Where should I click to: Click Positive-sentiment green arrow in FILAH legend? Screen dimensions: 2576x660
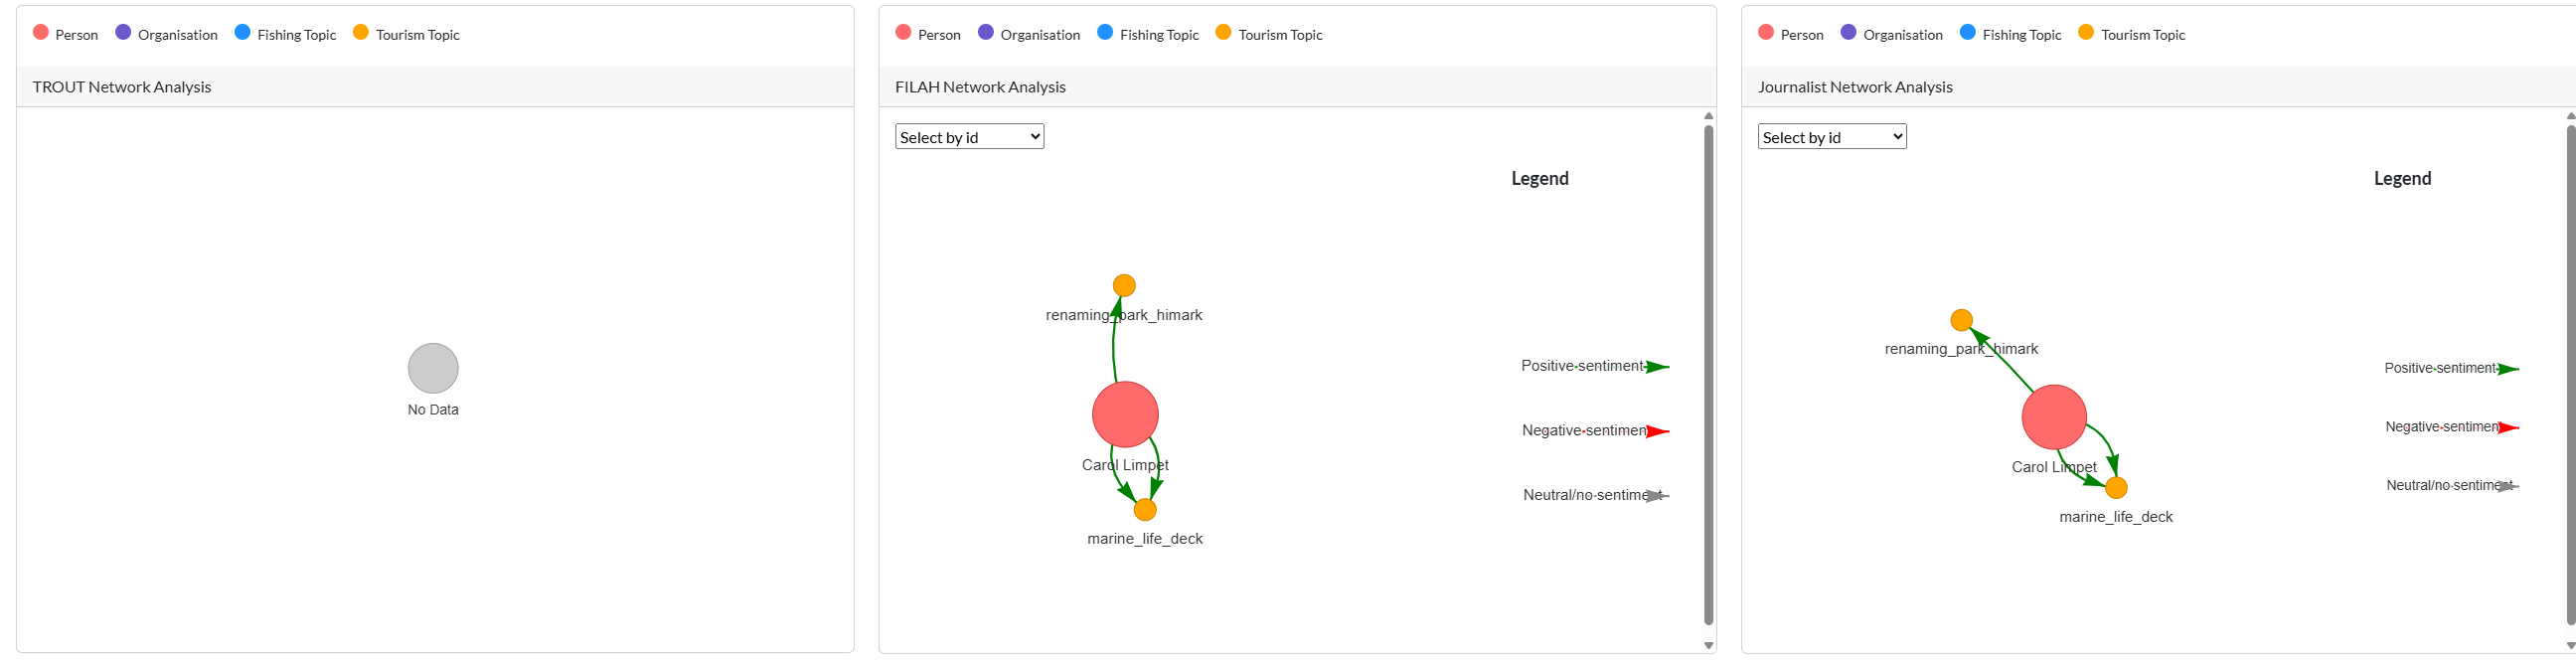point(1657,367)
